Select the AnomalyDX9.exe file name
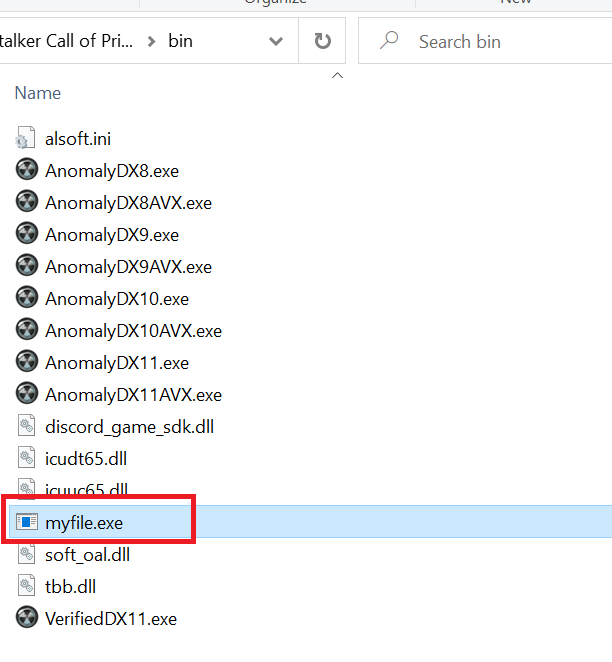612x662 pixels. point(112,235)
